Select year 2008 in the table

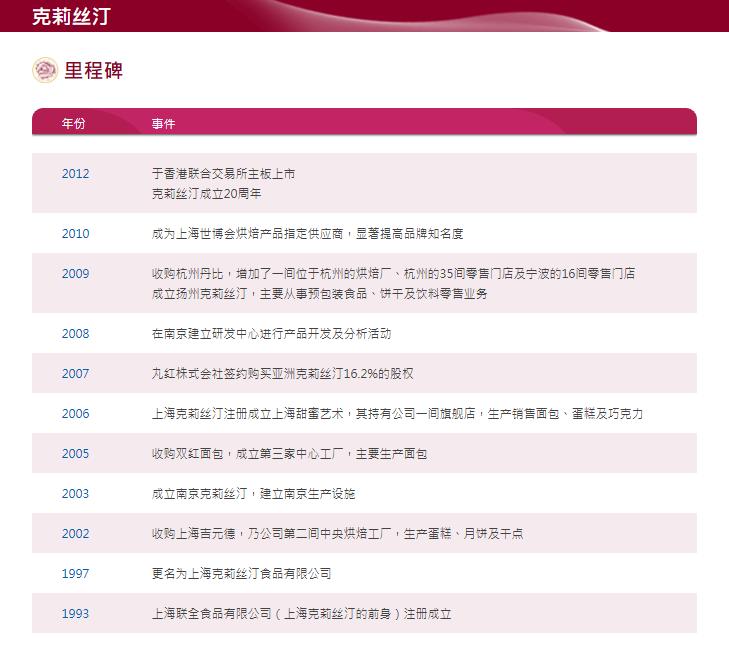(x=75, y=333)
